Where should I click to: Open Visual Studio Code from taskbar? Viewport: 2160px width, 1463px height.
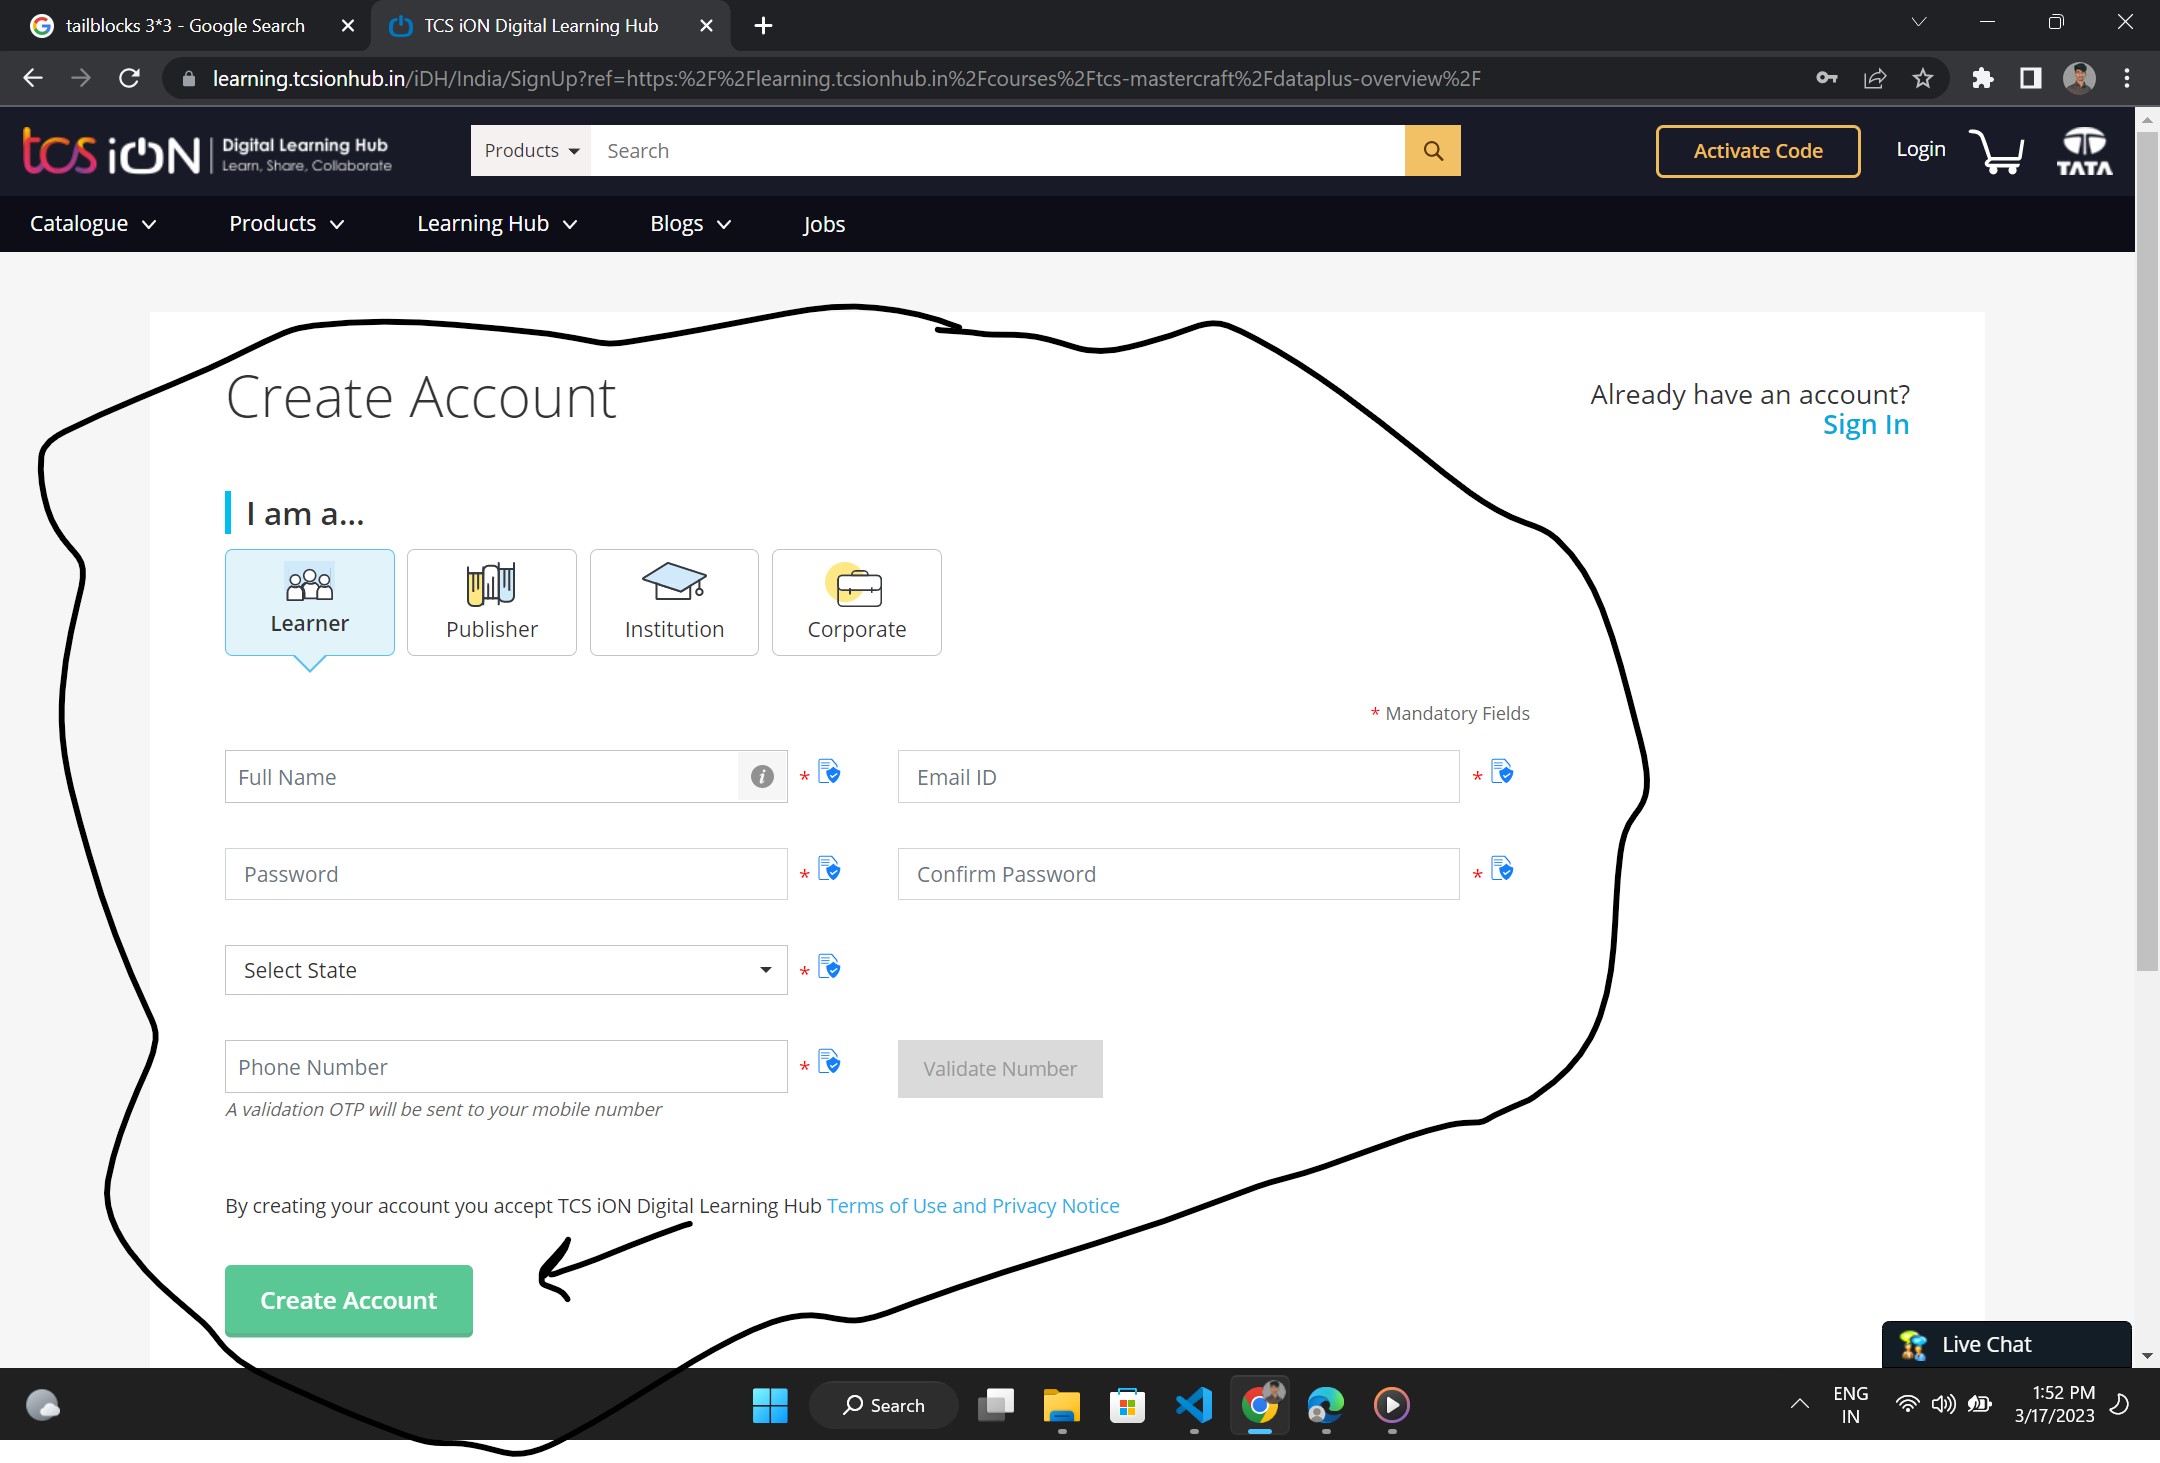[x=1194, y=1405]
